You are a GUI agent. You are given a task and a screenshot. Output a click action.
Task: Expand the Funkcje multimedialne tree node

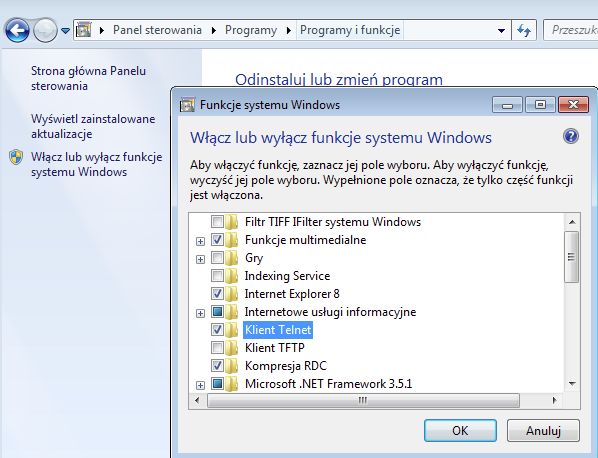coord(200,241)
